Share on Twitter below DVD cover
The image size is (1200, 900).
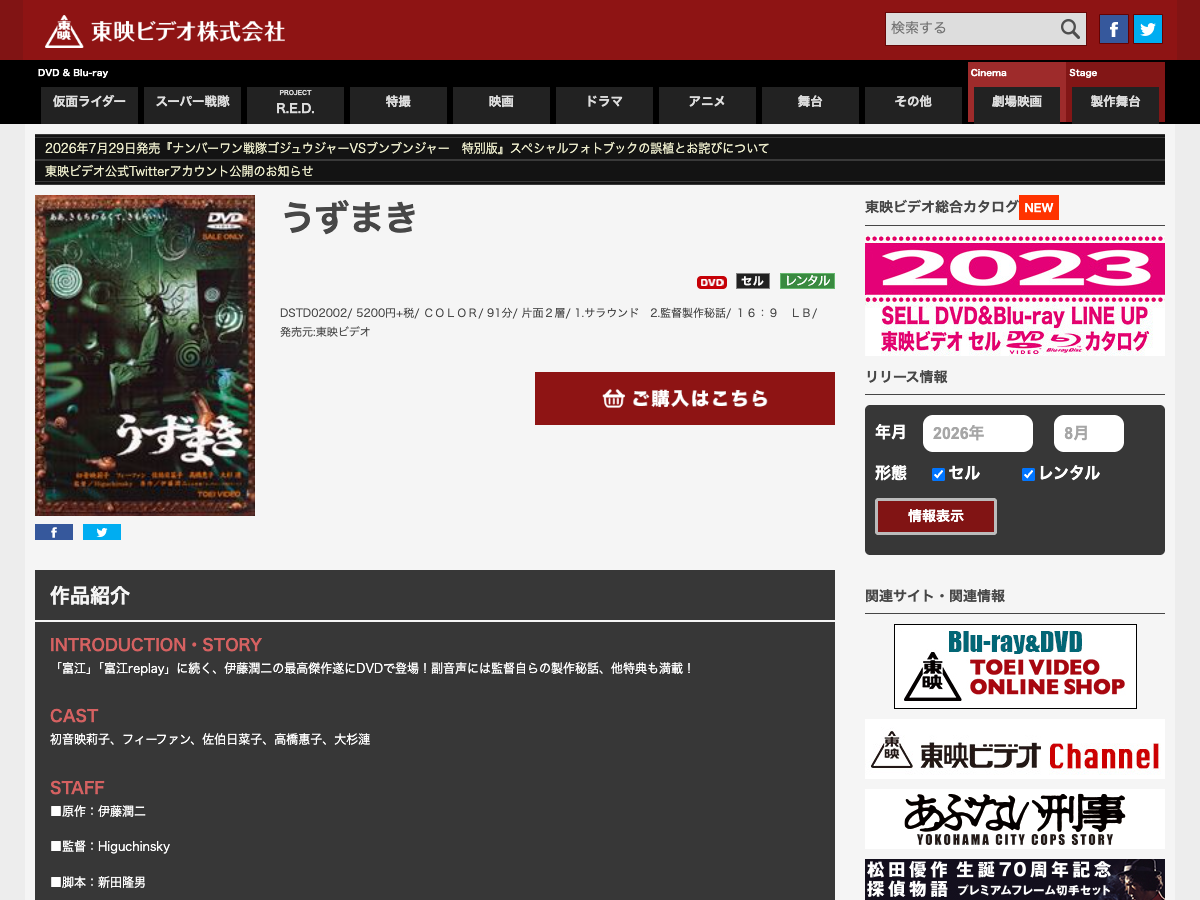click(102, 532)
